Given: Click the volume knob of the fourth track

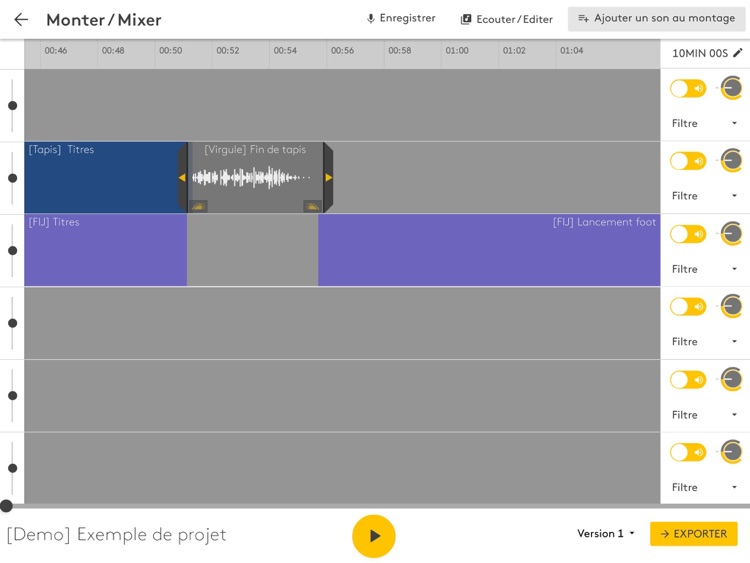Looking at the screenshot, I should coord(731,306).
